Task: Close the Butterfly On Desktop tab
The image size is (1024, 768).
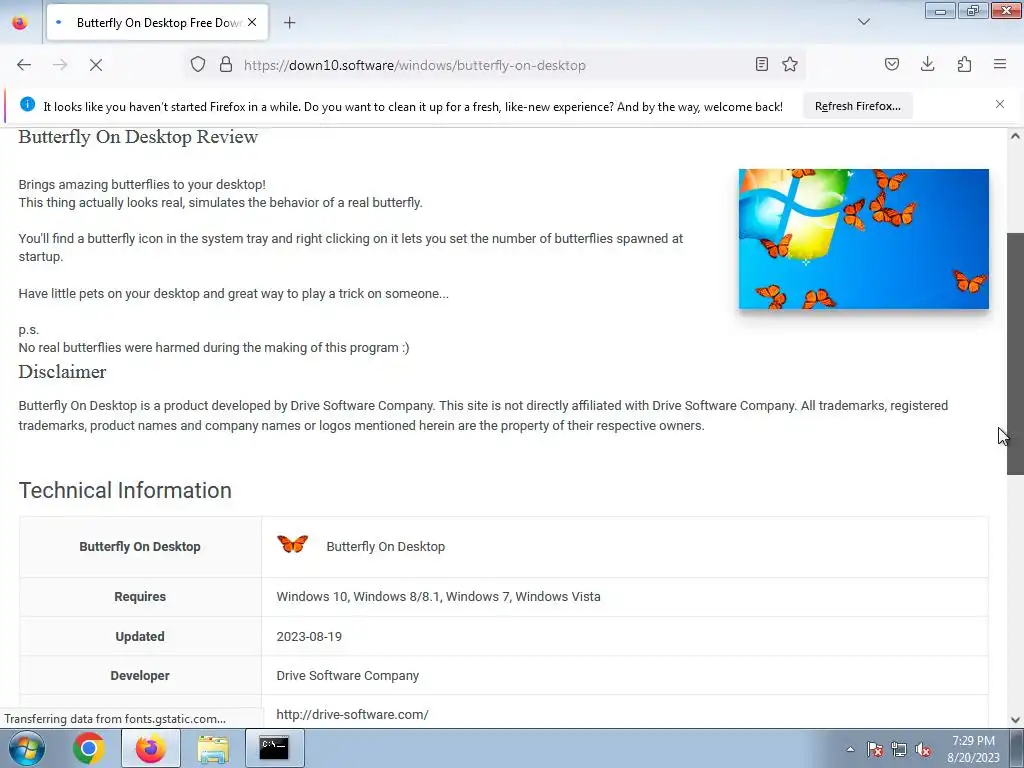Action: [252, 22]
